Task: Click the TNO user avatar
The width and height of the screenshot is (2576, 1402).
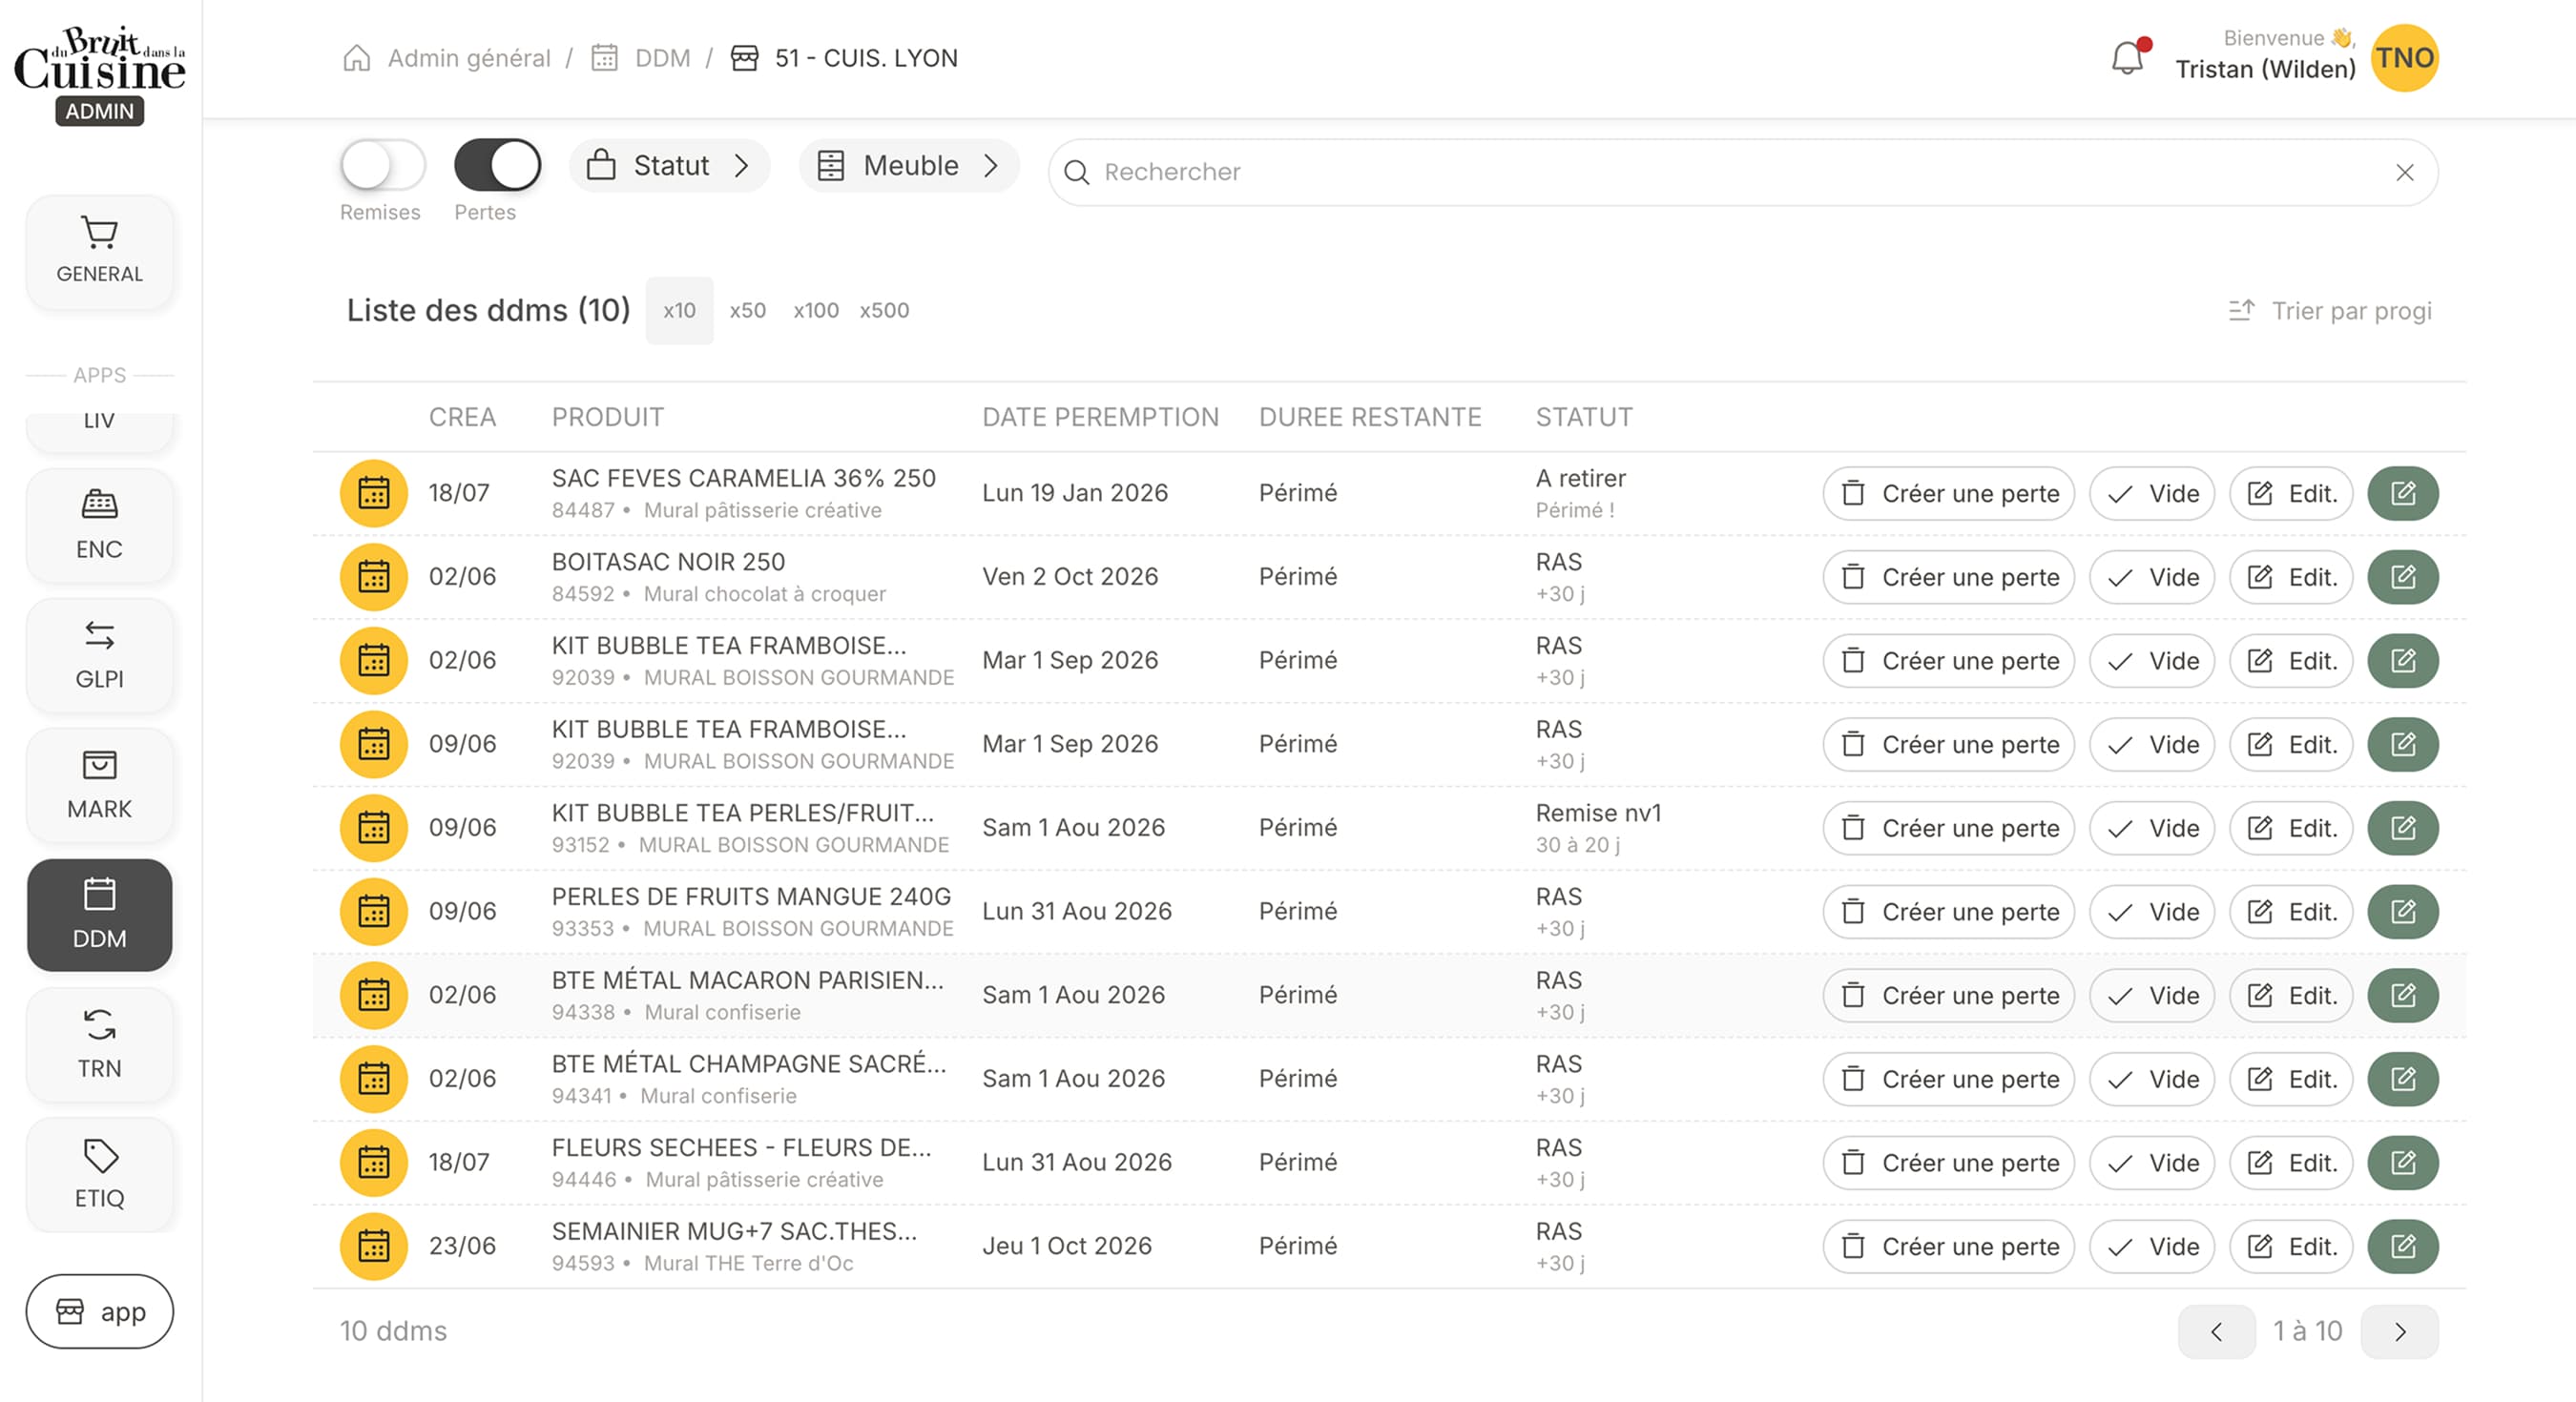Action: [x=2405, y=58]
